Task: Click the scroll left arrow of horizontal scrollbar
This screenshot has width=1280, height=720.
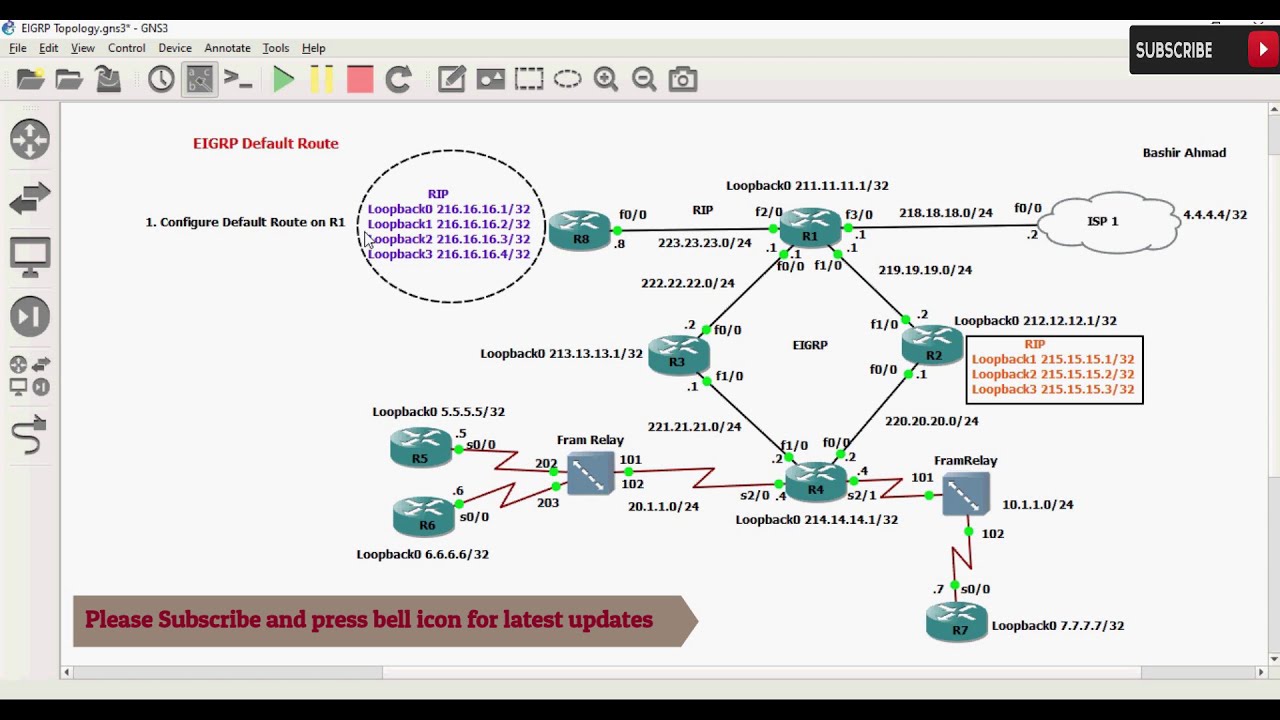Action: point(66,673)
